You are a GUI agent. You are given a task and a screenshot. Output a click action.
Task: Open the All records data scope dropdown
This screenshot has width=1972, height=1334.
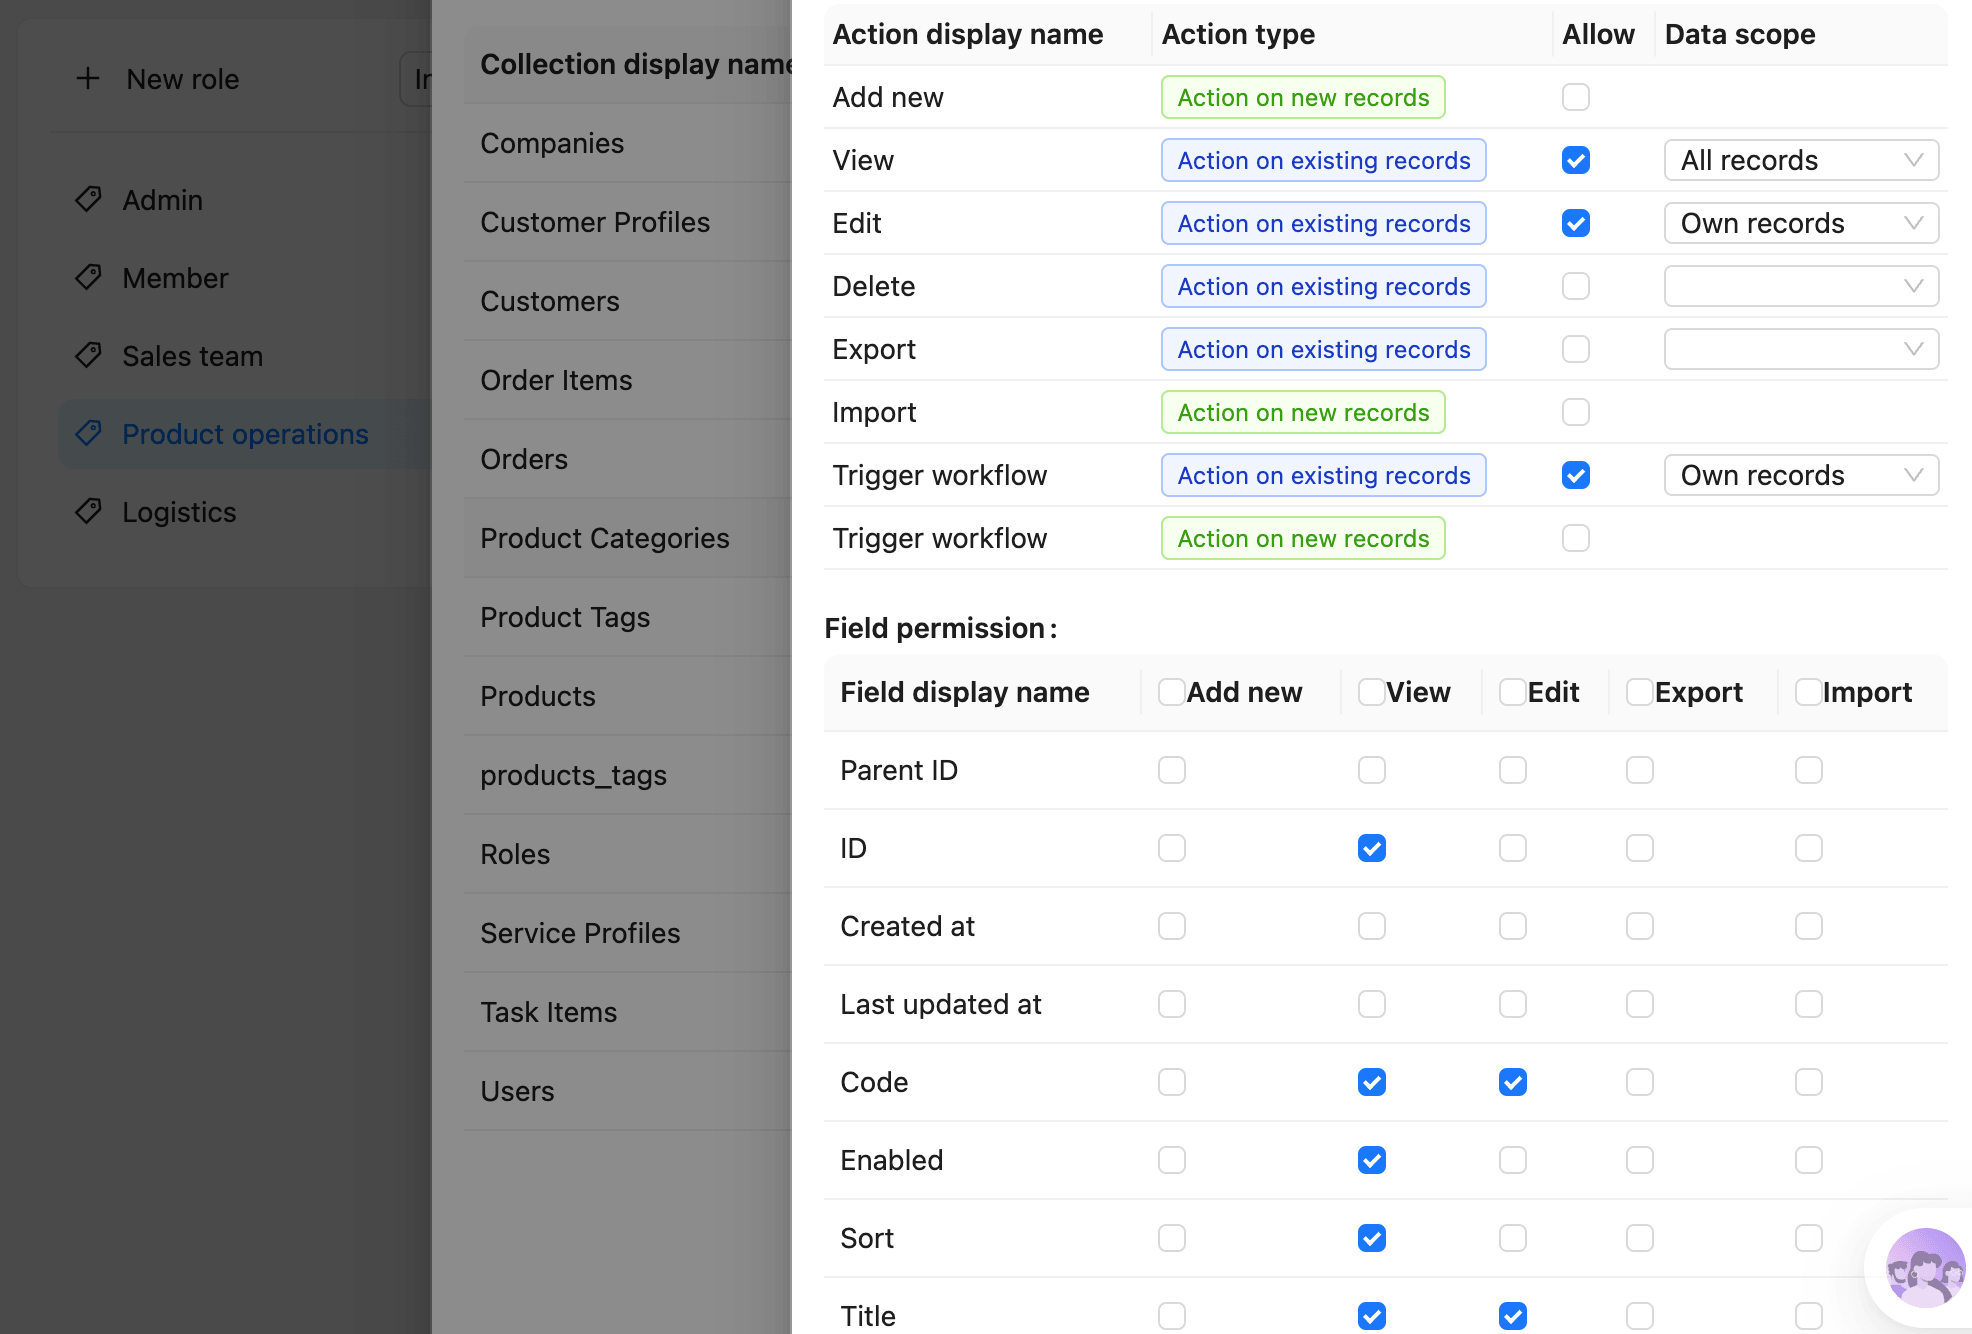point(1800,160)
